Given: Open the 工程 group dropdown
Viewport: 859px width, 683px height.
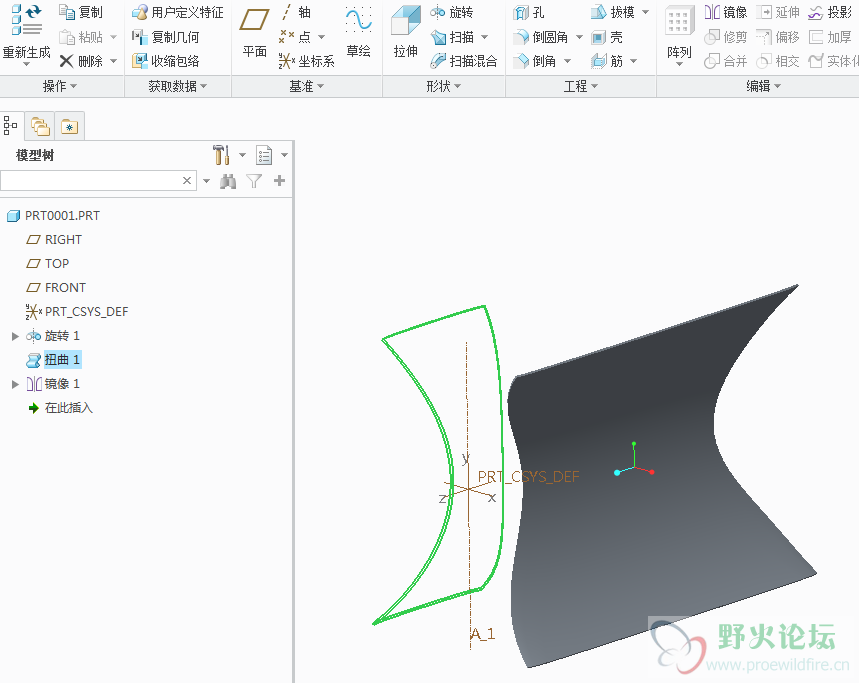Looking at the screenshot, I should coord(581,86).
